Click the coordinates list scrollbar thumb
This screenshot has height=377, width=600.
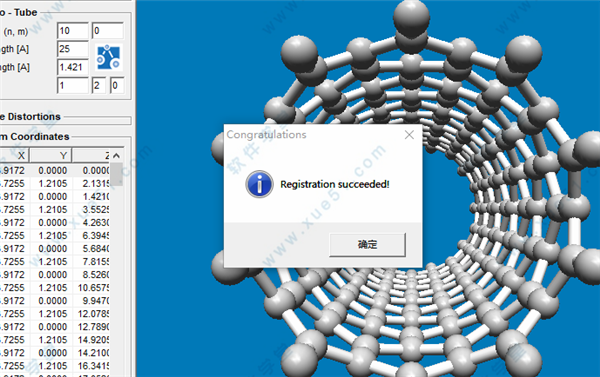tap(117, 174)
